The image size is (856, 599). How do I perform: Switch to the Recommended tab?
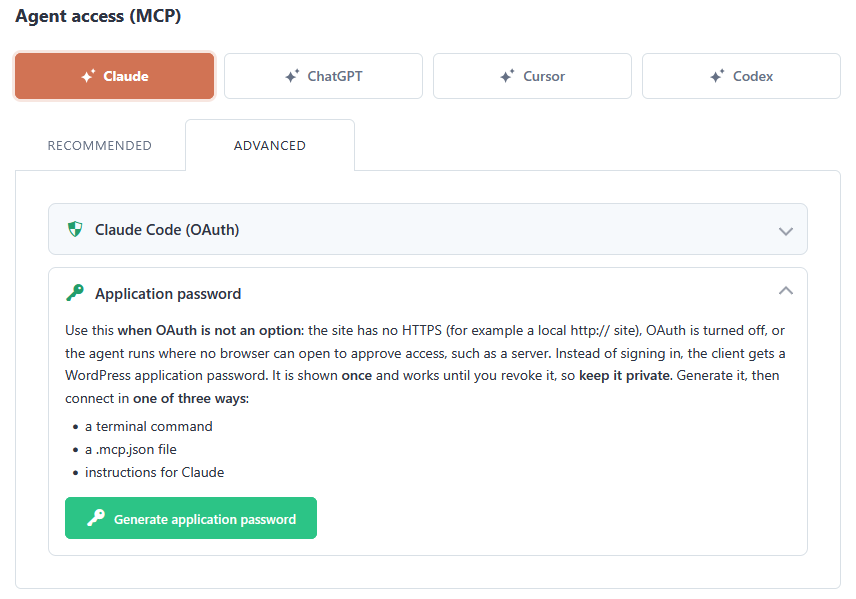(x=100, y=146)
